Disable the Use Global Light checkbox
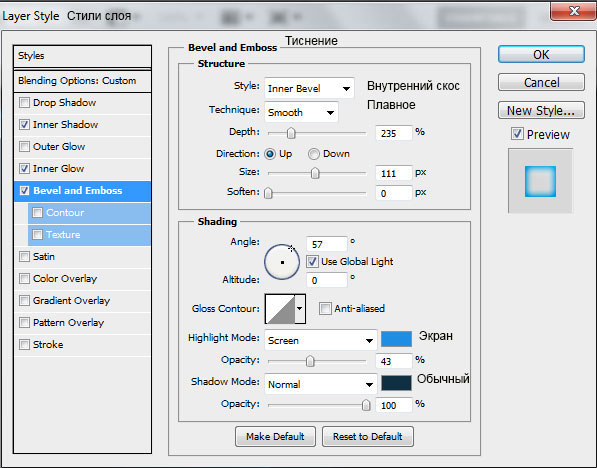The width and height of the screenshot is (597, 468). 312,262
